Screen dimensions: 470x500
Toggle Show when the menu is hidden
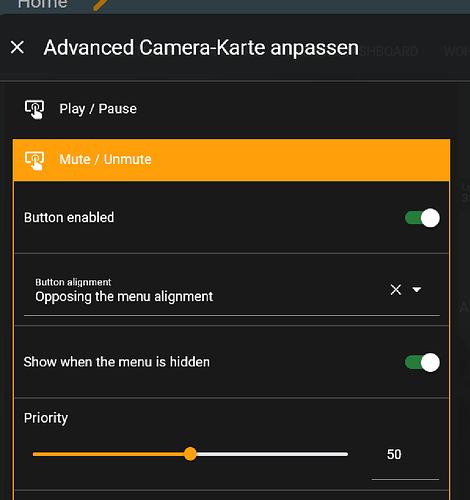coord(422,362)
